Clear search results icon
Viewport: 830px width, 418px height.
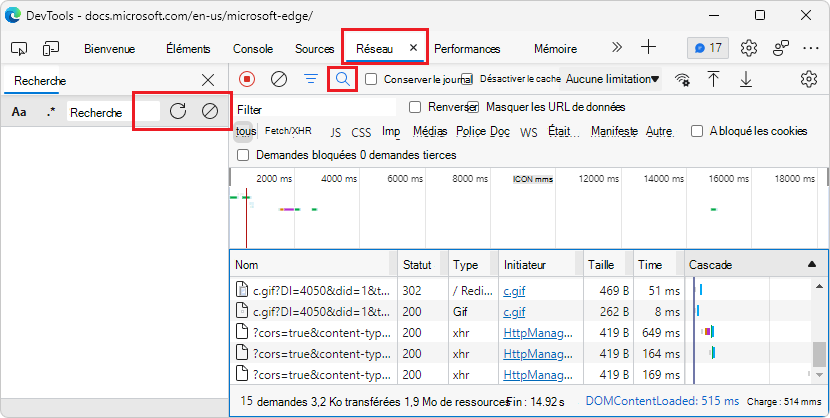(x=210, y=111)
